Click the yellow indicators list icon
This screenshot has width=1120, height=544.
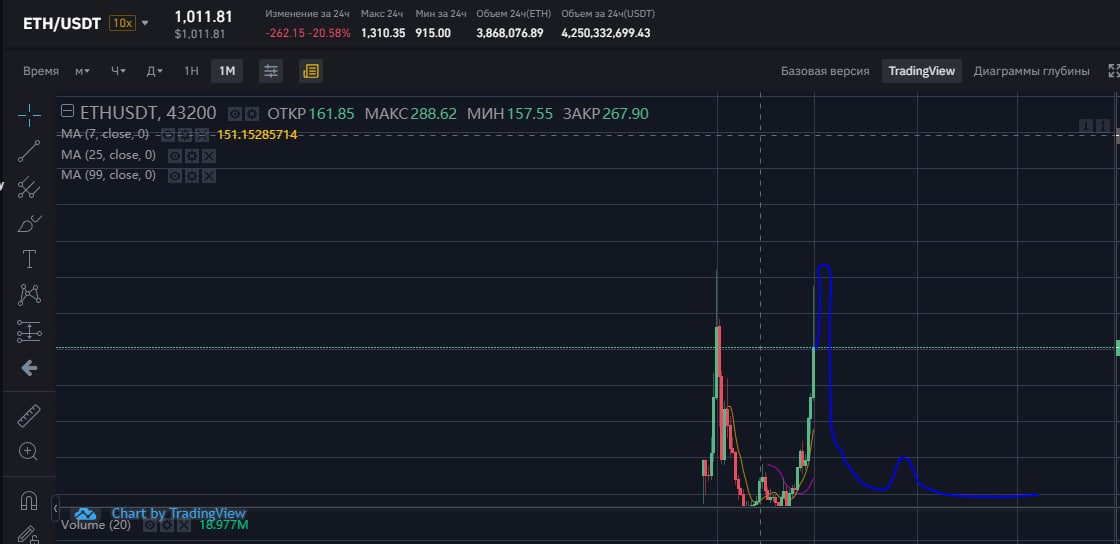click(x=311, y=71)
